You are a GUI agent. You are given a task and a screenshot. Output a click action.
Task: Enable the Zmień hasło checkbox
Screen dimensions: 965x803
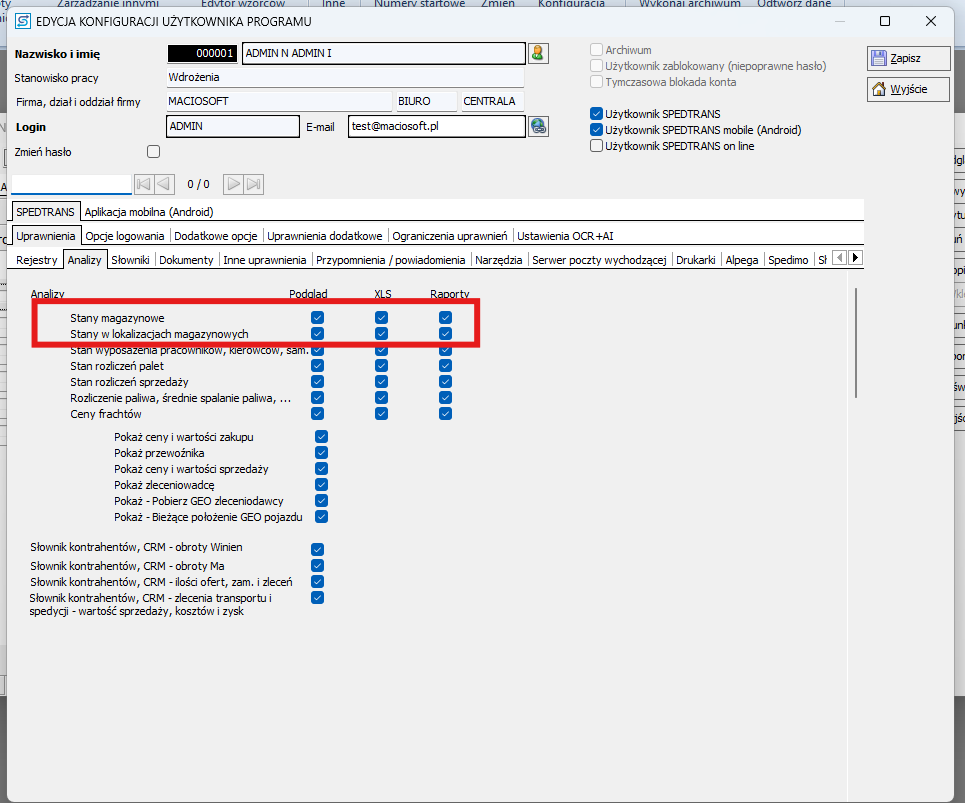point(153,152)
